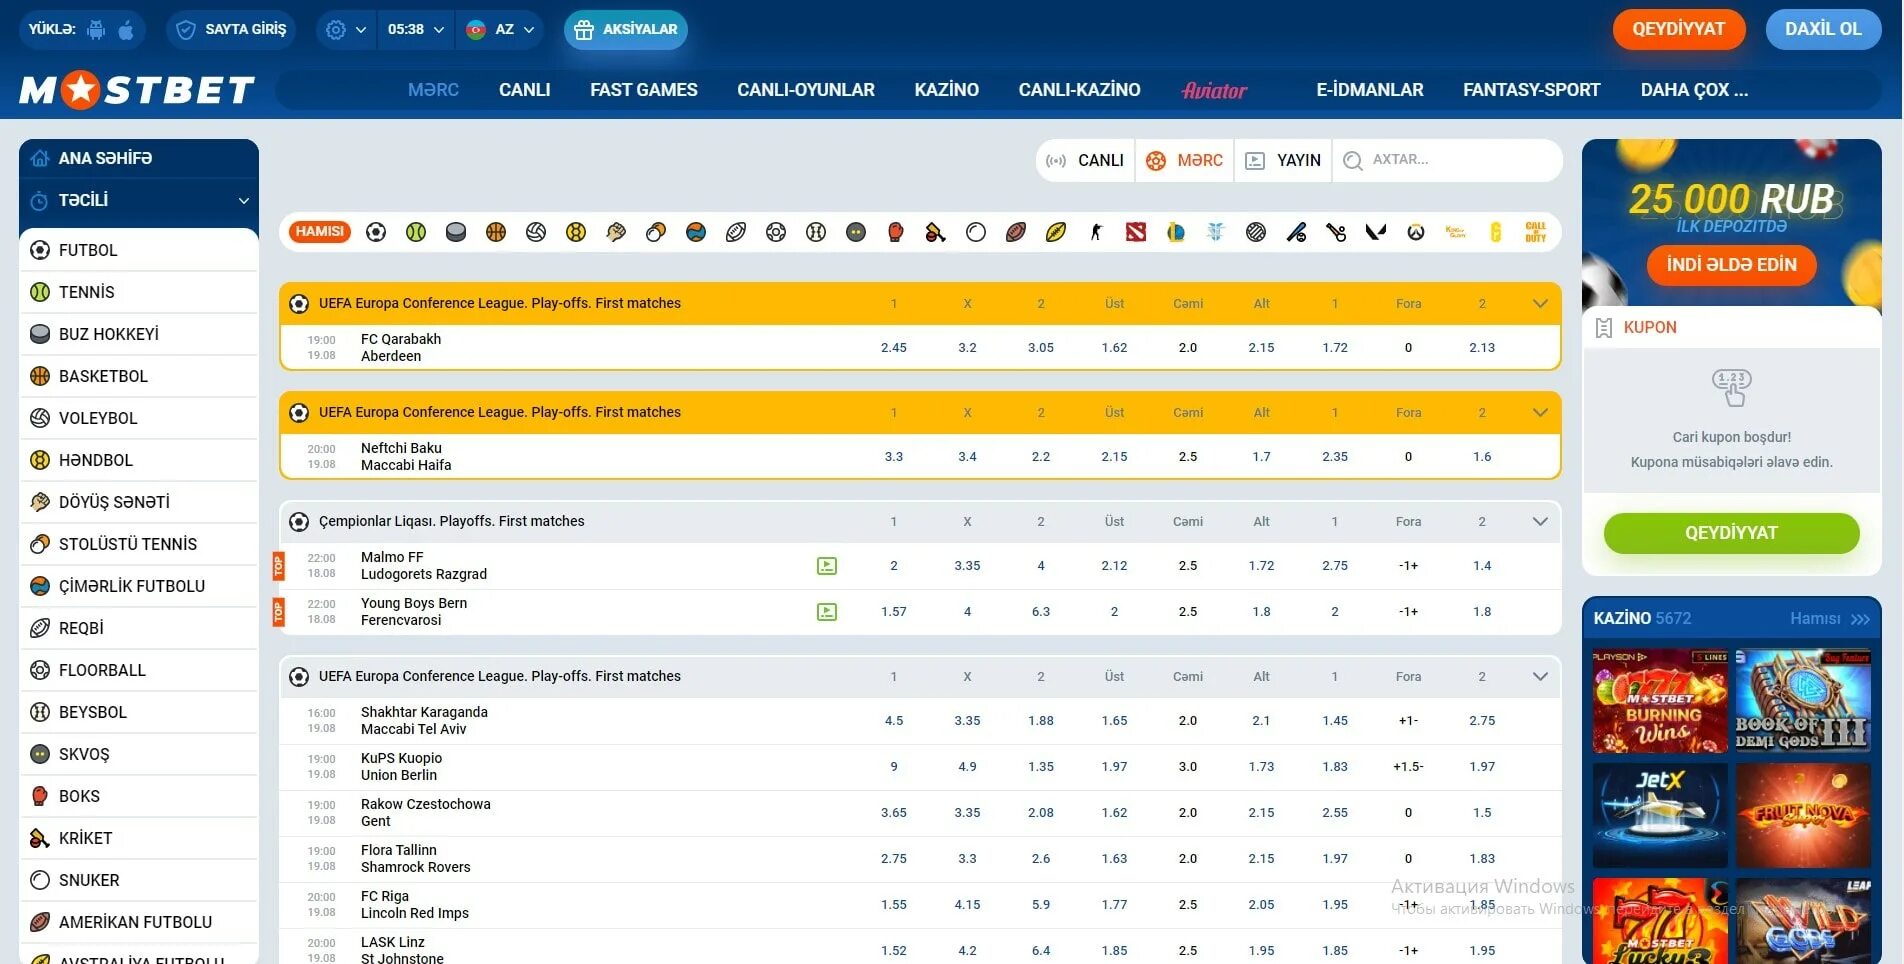Expand the Təcili sidebar section
The width and height of the screenshot is (1904, 964).
pos(139,200)
